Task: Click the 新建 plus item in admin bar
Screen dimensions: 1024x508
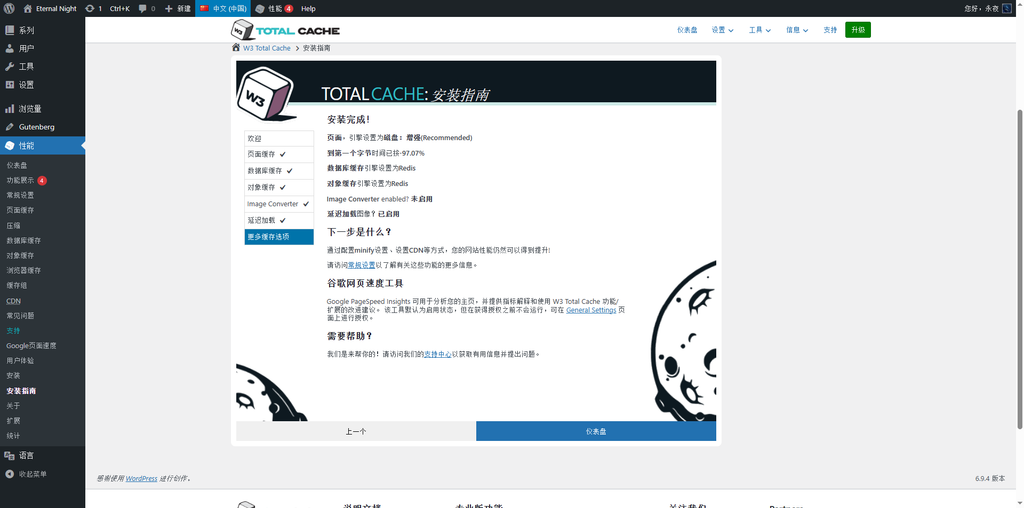Action: click(x=178, y=8)
